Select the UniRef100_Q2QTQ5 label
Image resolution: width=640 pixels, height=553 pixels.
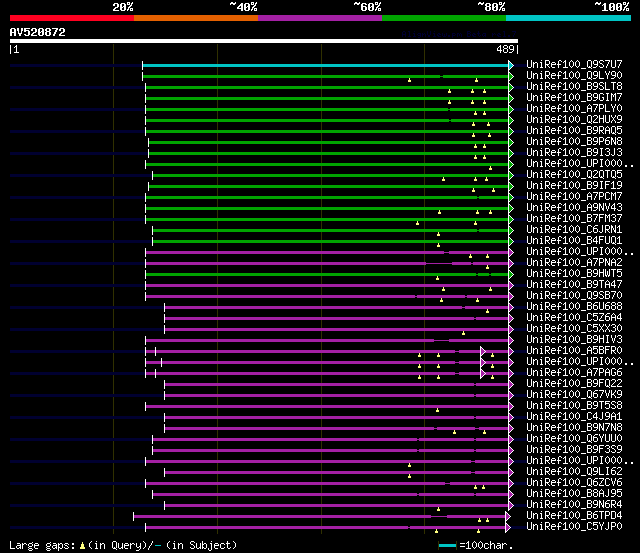click(x=574, y=174)
